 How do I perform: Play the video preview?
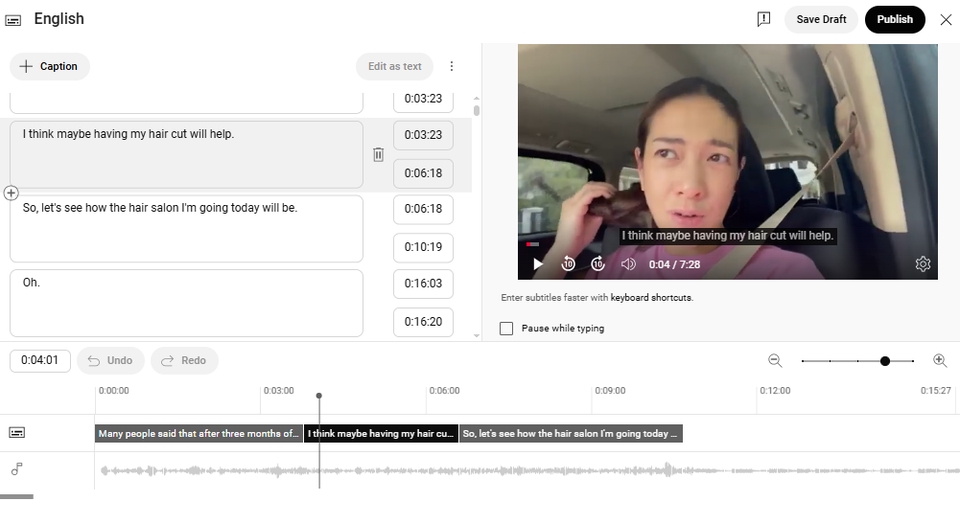[x=538, y=264]
